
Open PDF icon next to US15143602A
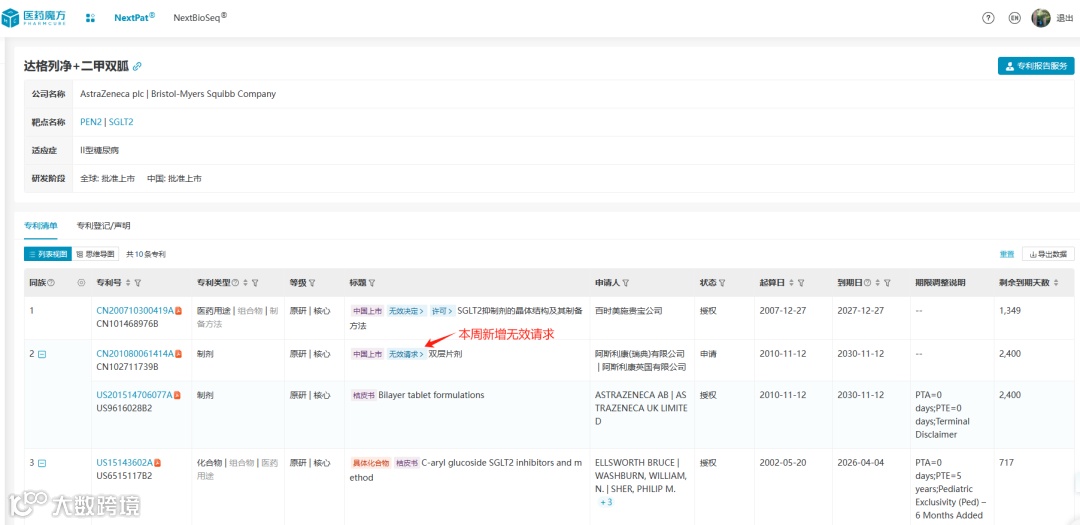pyautogui.click(x=158, y=463)
